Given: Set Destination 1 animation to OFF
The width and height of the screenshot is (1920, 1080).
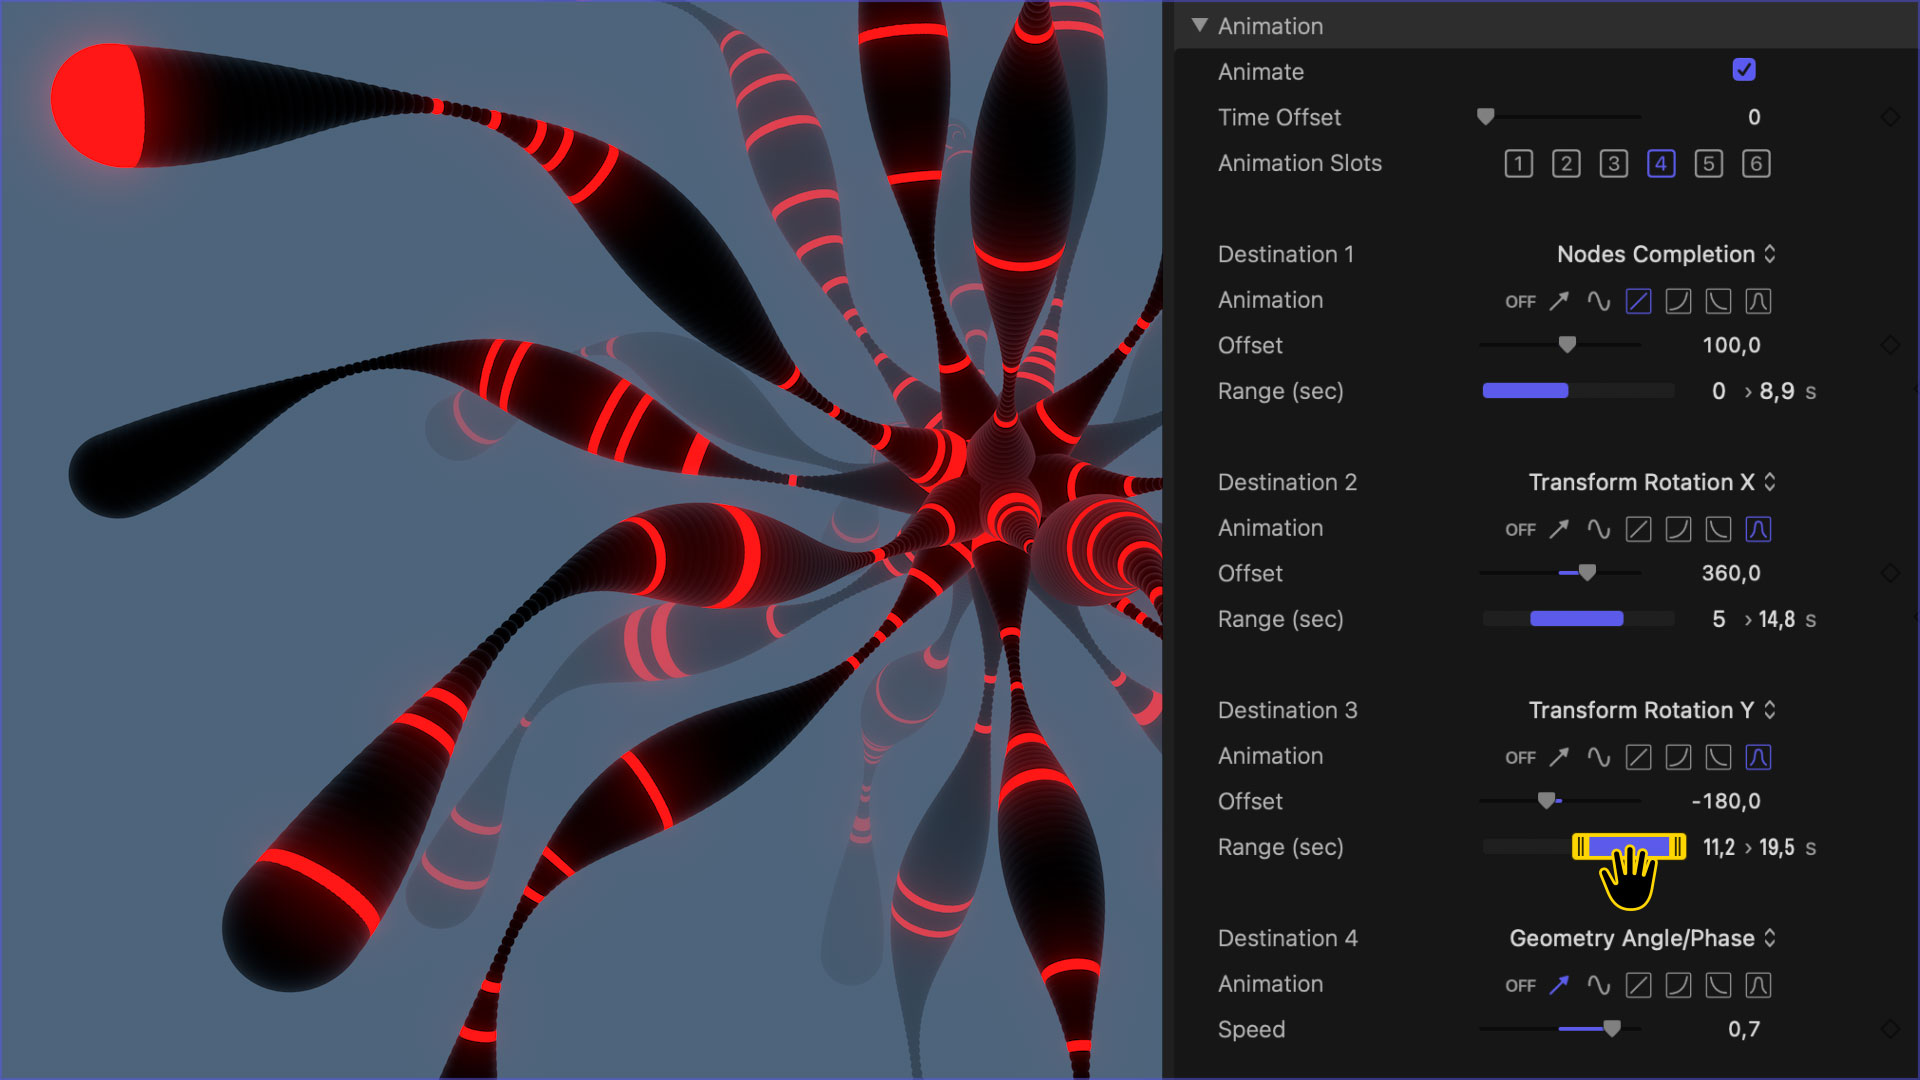Looking at the screenshot, I should [1520, 301].
